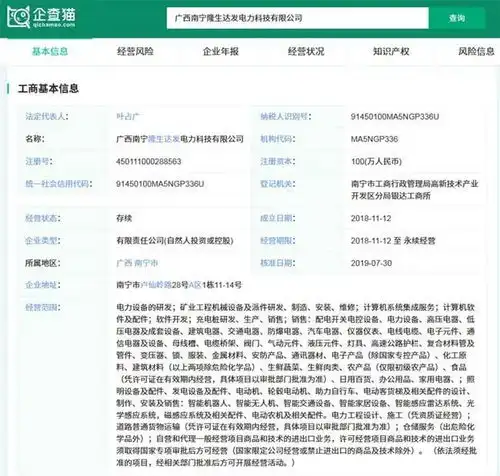
Task: Select organization code MA5NGP336
Action: (374, 139)
